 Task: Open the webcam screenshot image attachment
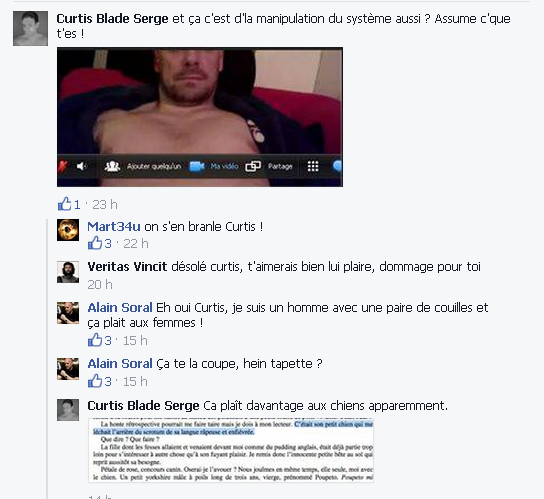click(x=200, y=117)
